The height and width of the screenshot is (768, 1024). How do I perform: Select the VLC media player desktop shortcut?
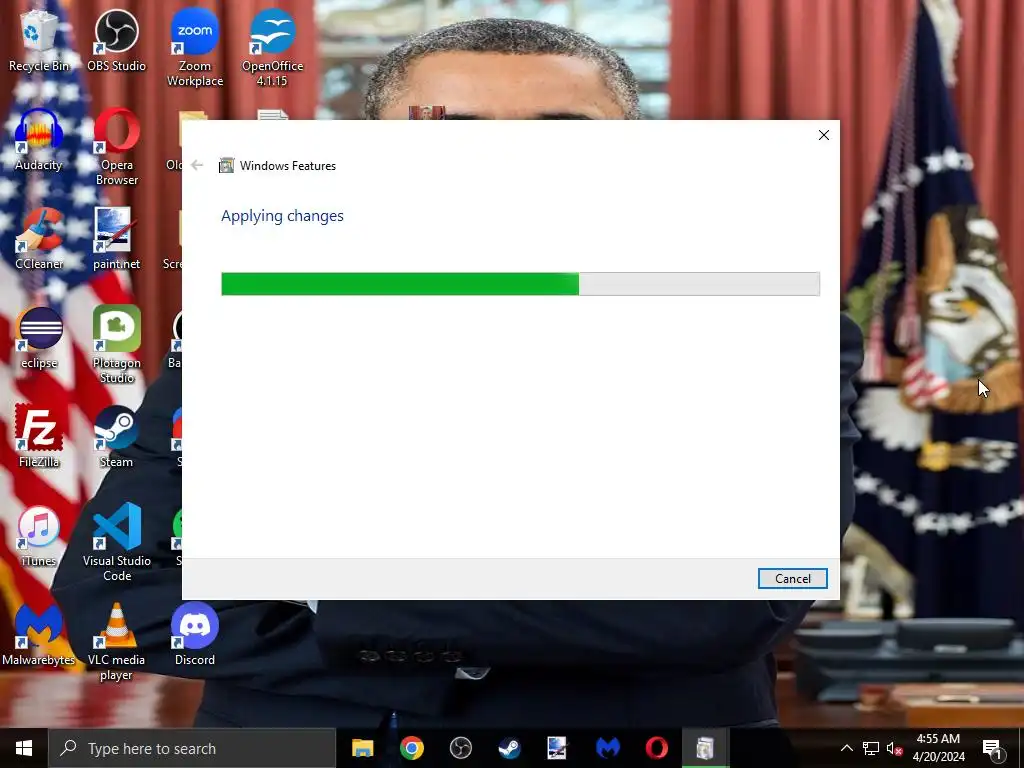(x=116, y=642)
